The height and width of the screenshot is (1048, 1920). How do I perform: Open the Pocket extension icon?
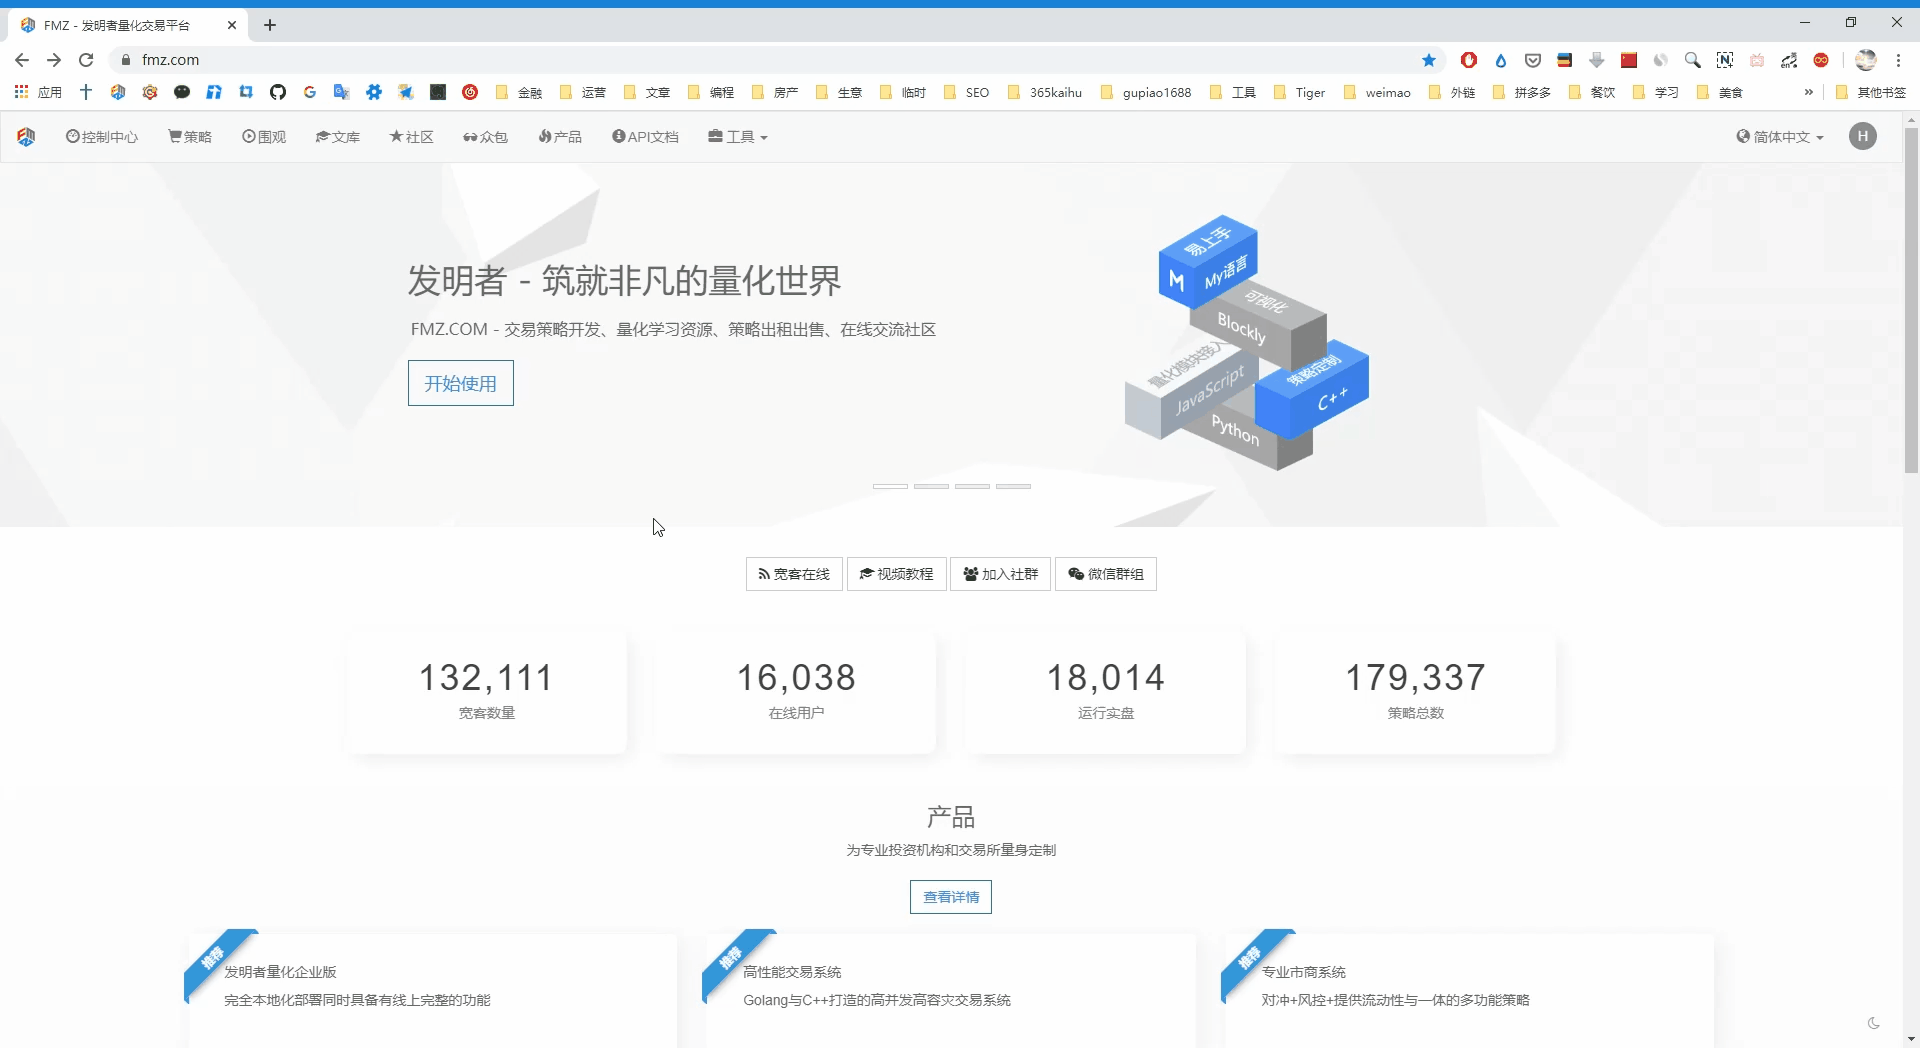point(1533,60)
